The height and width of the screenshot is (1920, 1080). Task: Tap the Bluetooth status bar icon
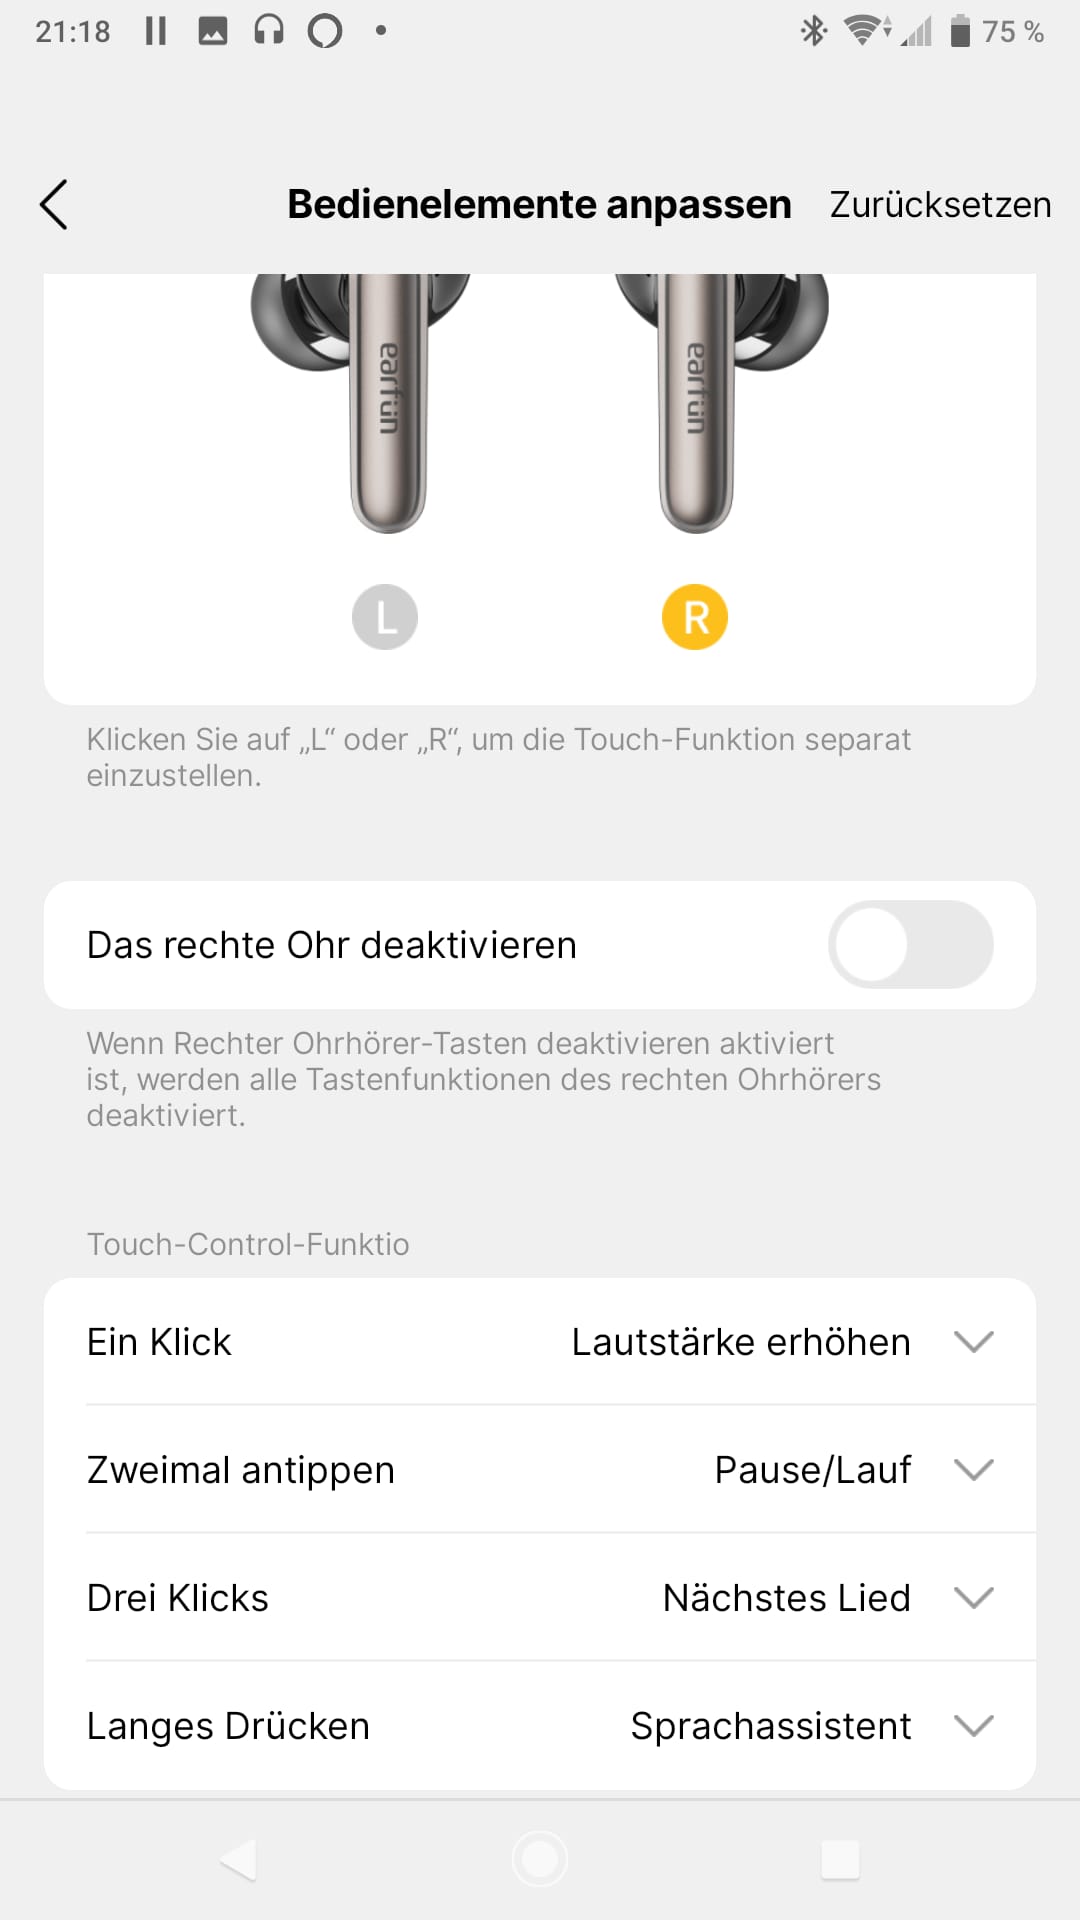[813, 31]
